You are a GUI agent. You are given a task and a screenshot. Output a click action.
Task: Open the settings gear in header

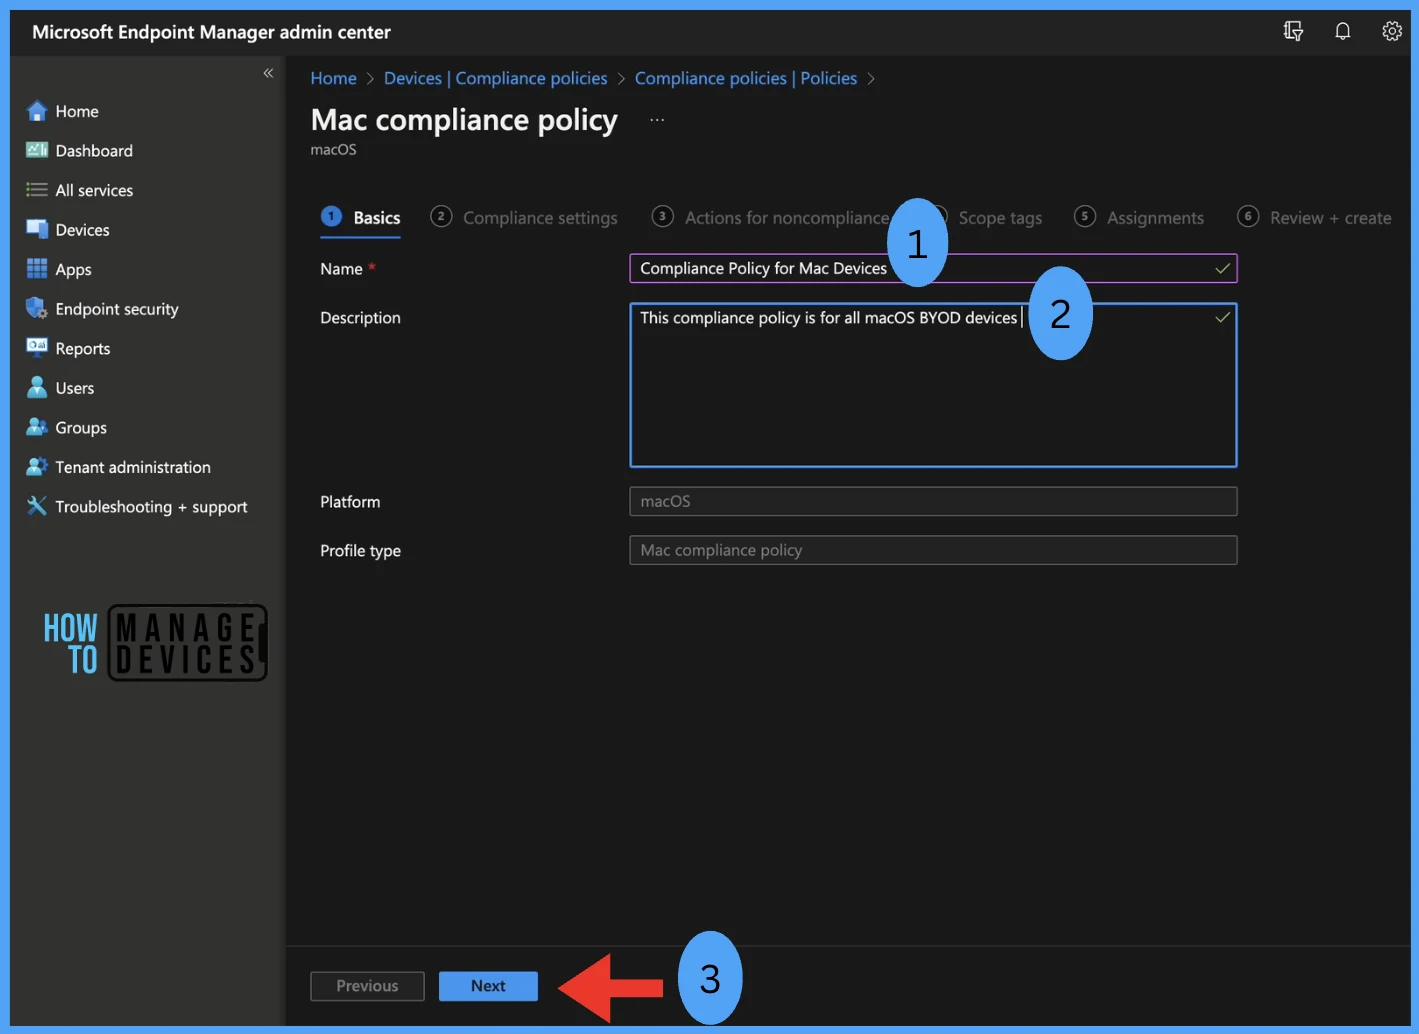pos(1392,31)
